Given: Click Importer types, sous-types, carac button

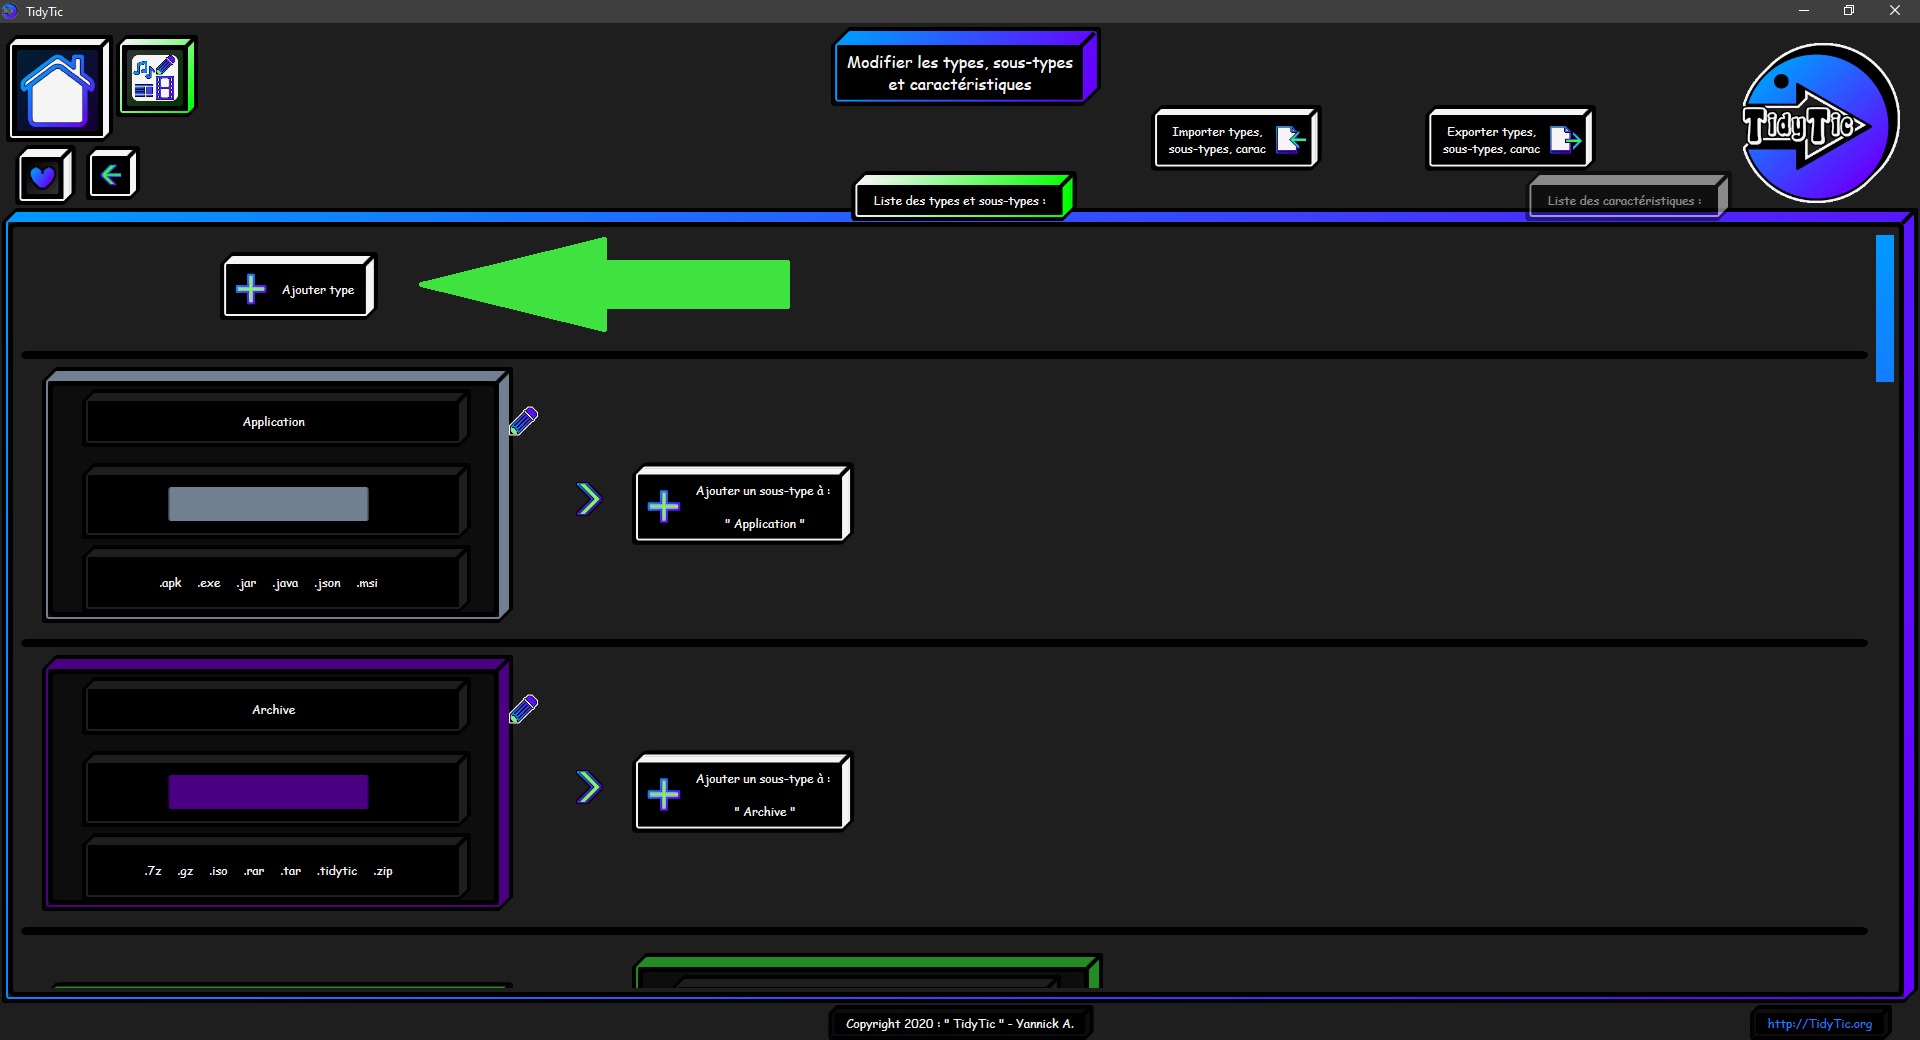Looking at the screenshot, I should (1236, 139).
